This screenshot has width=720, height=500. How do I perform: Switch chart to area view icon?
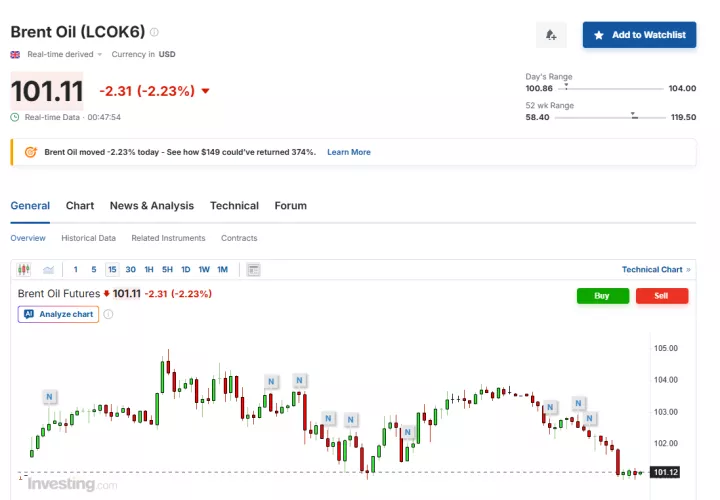48,269
